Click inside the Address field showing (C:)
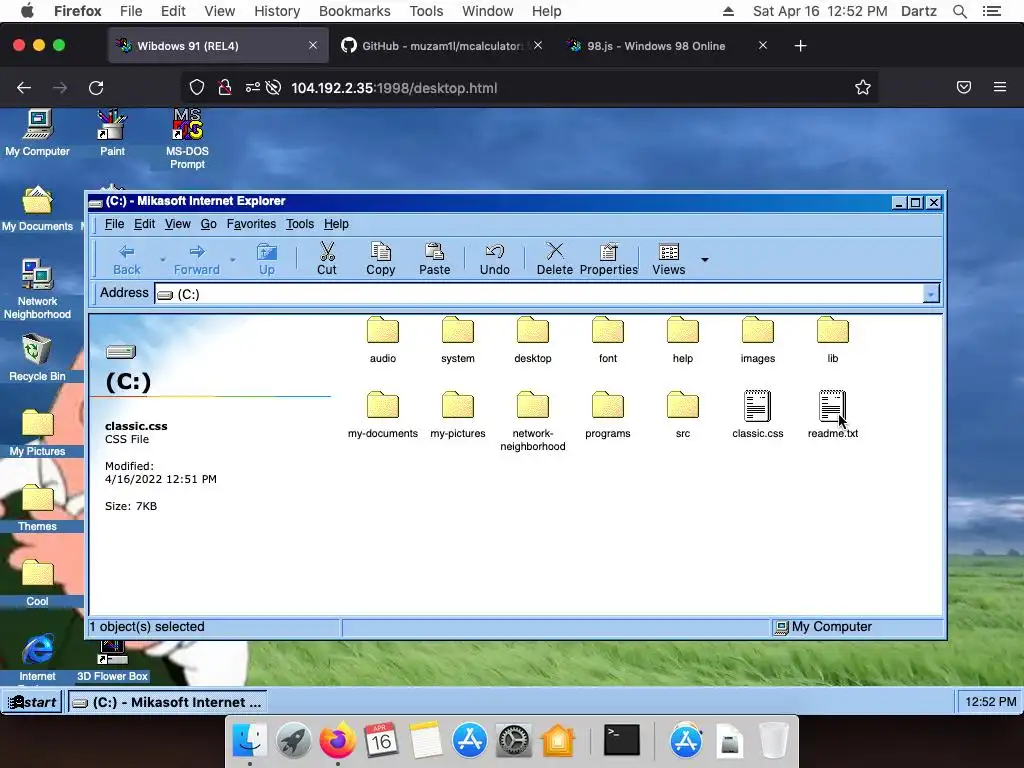Viewport: 1024px width, 768px height. pyautogui.click(x=539, y=294)
